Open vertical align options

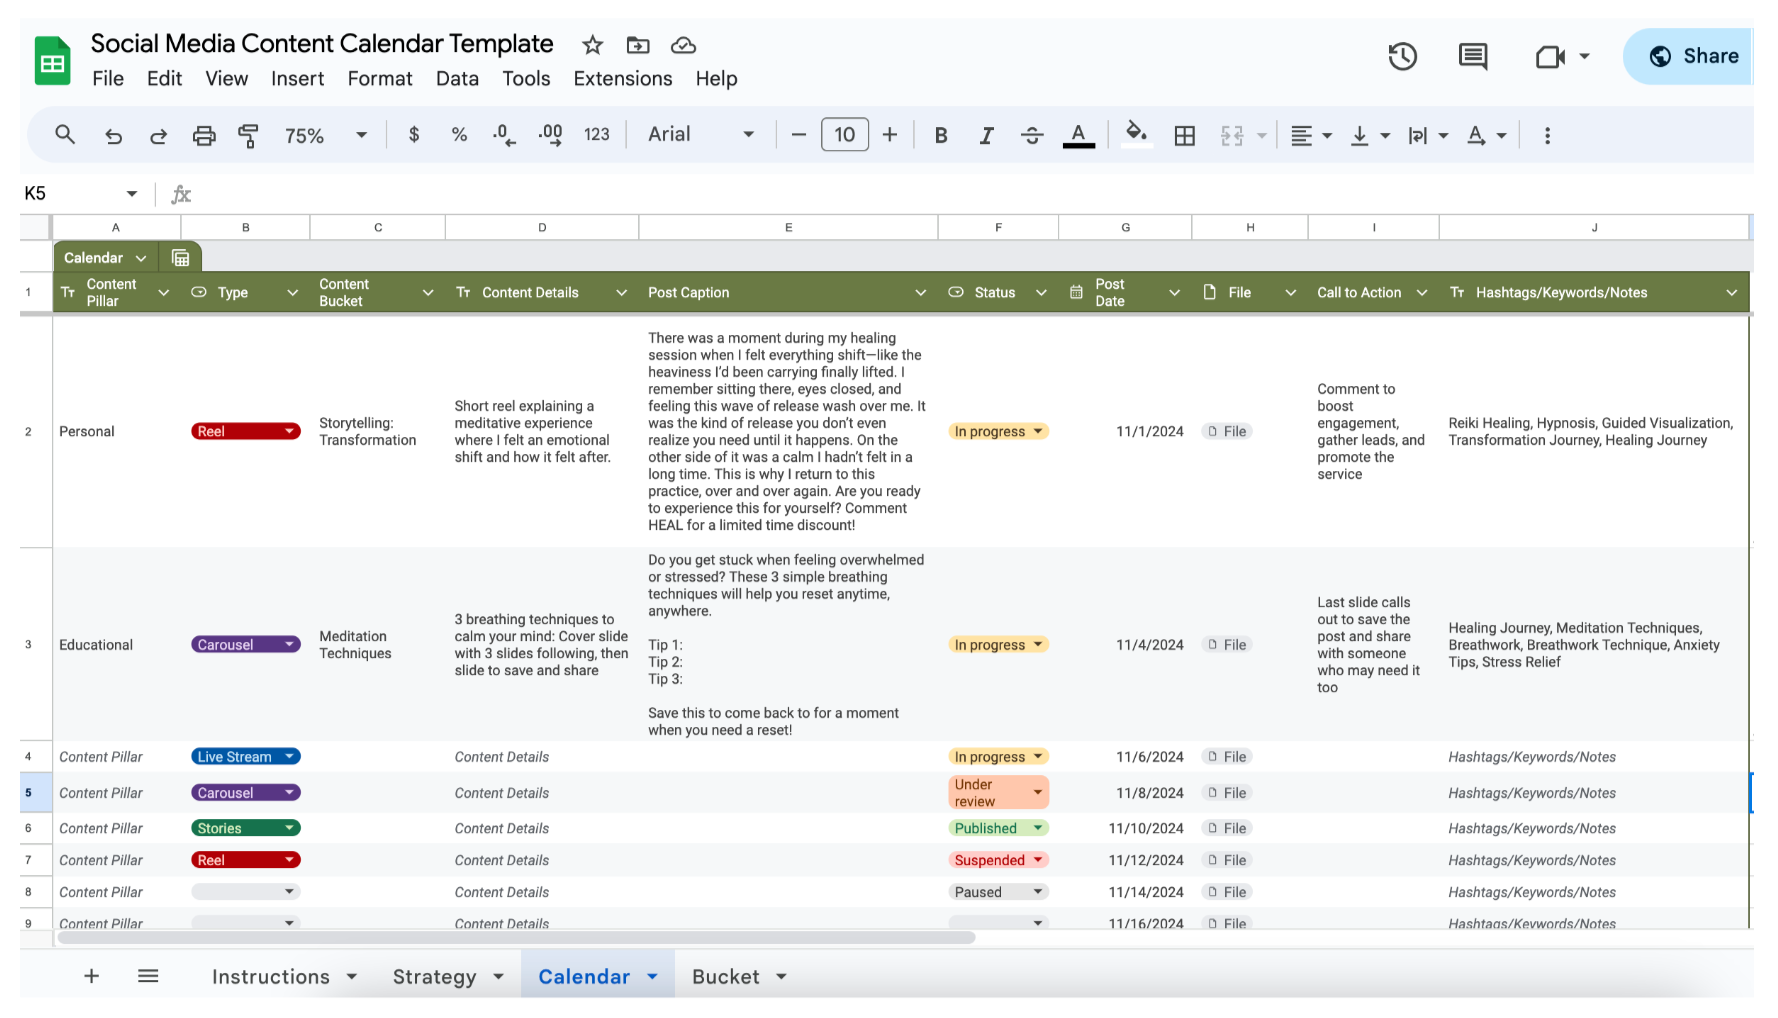(1370, 135)
